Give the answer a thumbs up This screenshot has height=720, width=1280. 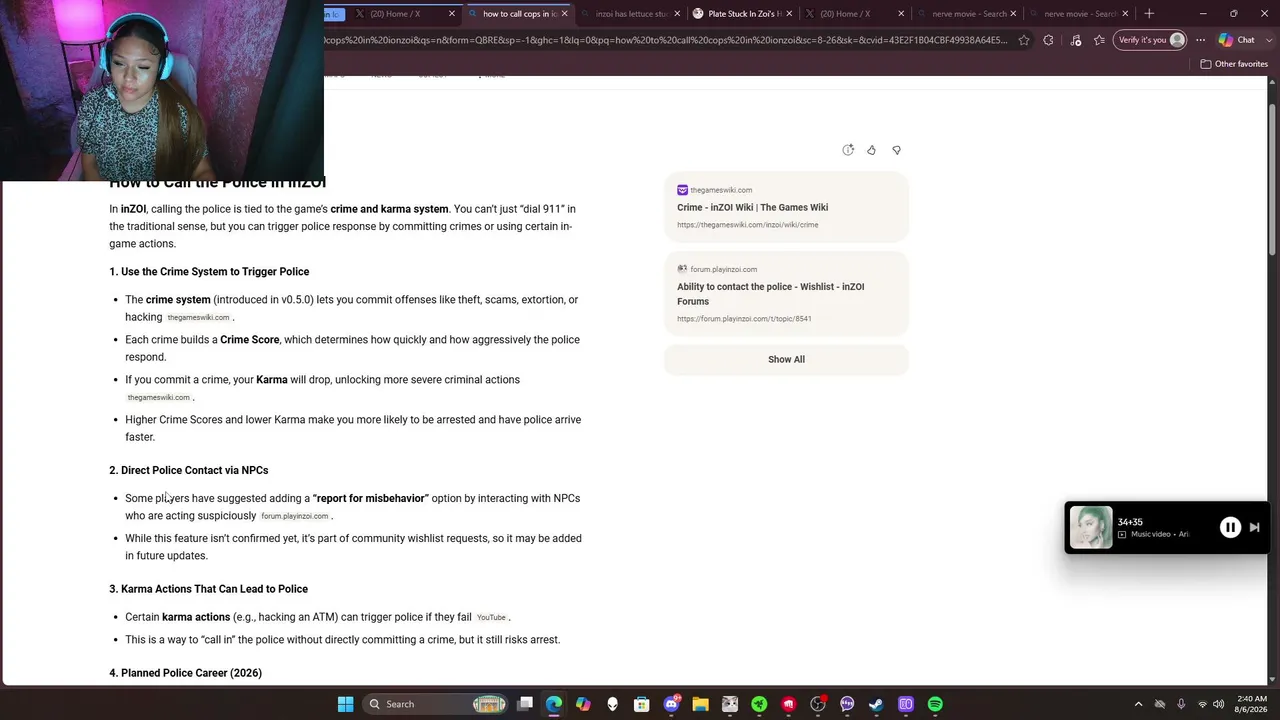point(871,150)
